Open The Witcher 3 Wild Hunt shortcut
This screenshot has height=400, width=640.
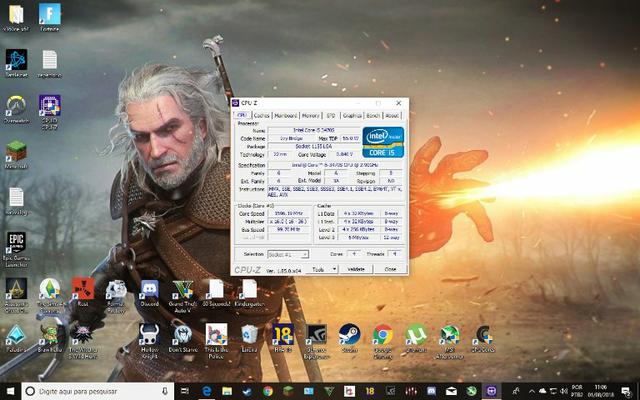coord(83,341)
